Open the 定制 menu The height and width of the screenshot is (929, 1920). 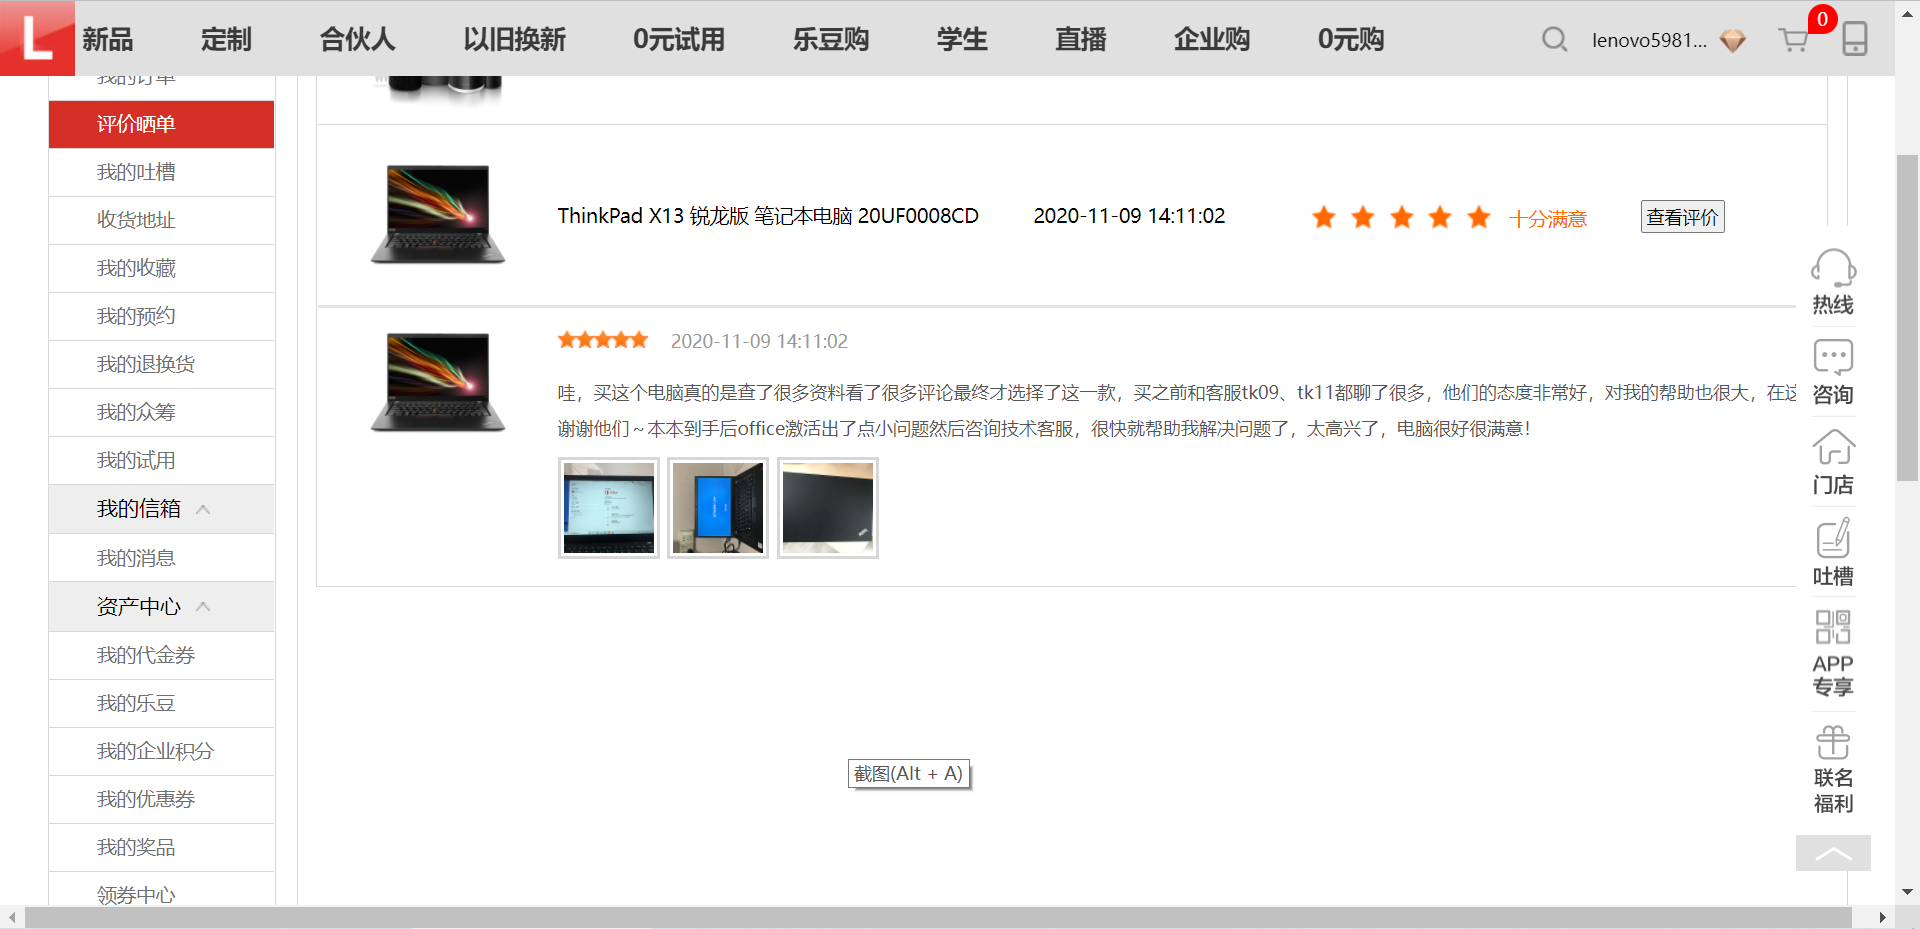click(226, 40)
